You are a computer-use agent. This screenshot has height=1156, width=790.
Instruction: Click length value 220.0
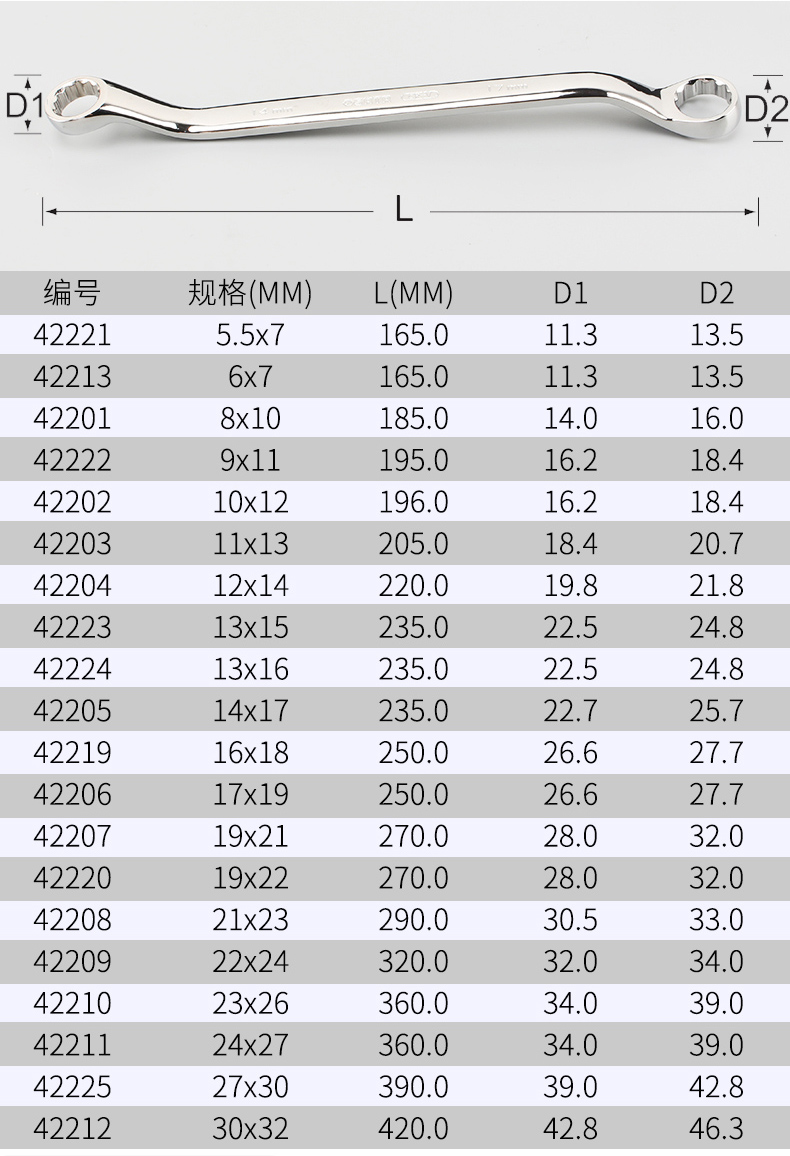(413, 585)
